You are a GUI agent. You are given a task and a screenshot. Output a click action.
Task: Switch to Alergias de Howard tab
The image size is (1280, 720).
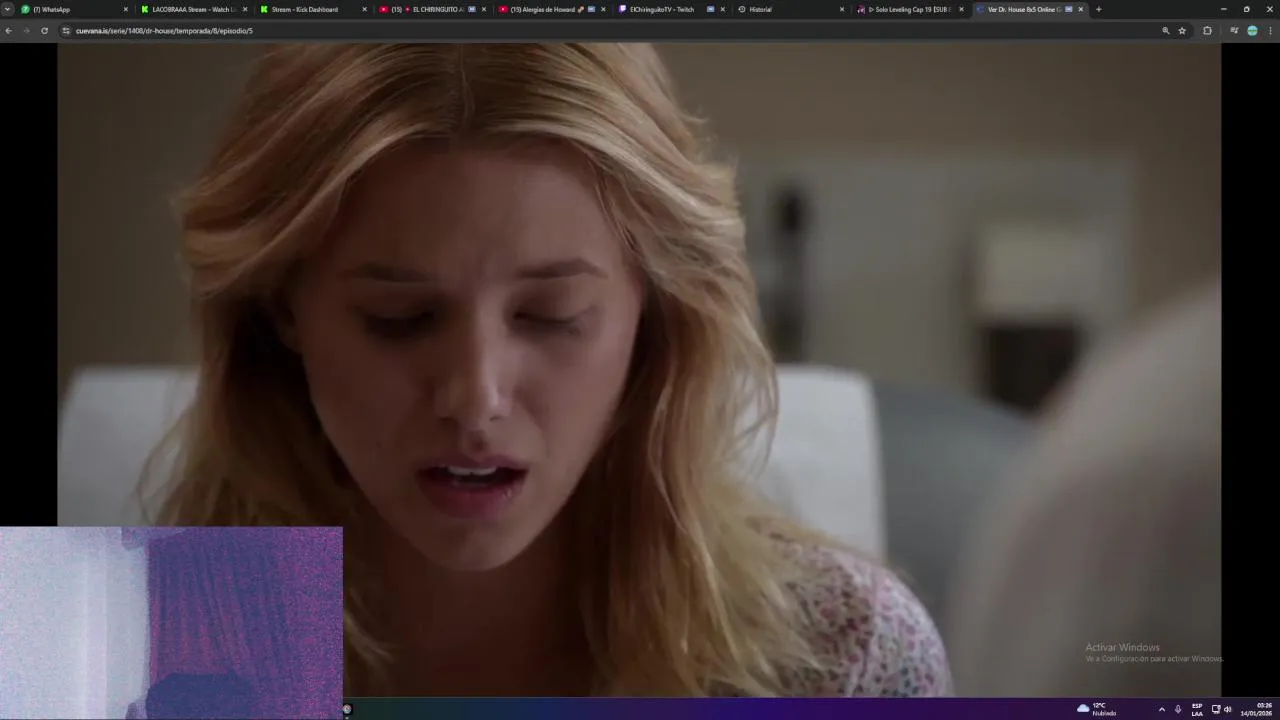point(550,9)
